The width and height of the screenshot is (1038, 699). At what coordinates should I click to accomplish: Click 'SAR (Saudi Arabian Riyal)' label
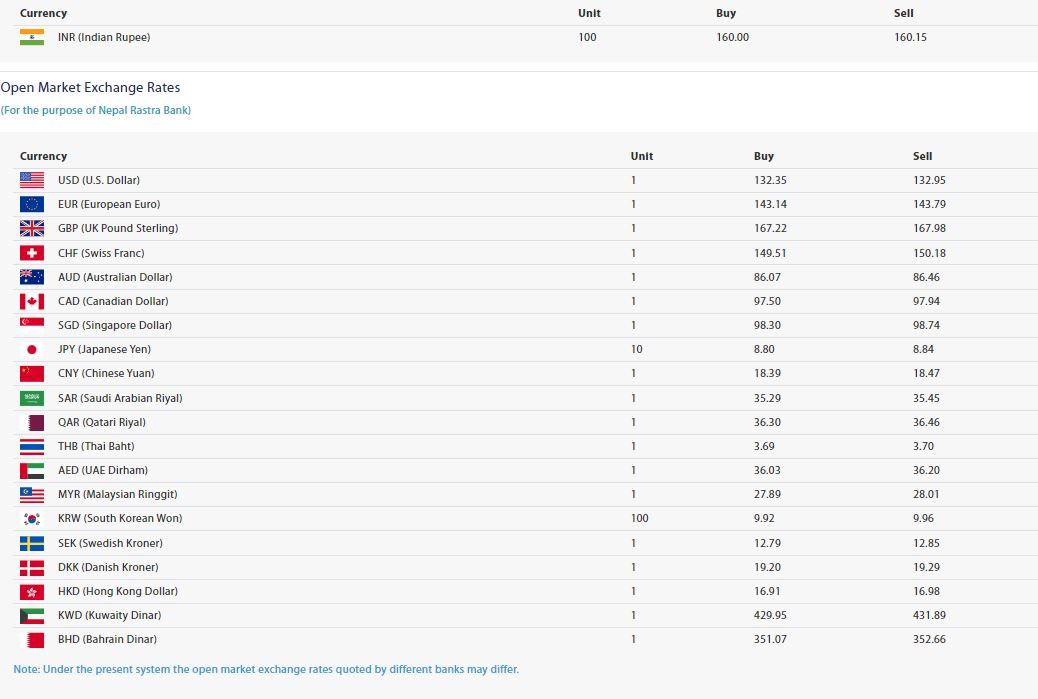point(120,398)
